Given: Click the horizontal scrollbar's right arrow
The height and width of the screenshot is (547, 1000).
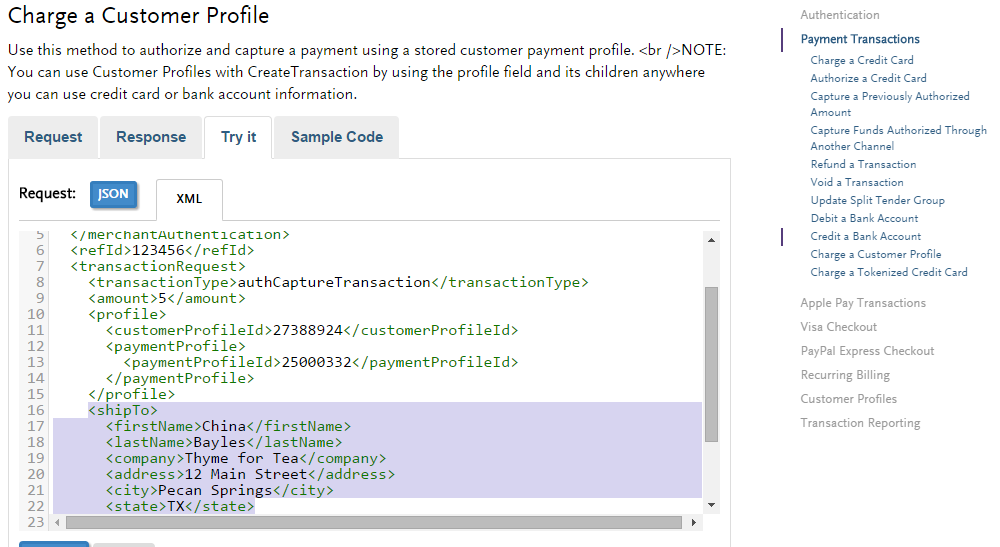Looking at the screenshot, I should tap(694, 523).
